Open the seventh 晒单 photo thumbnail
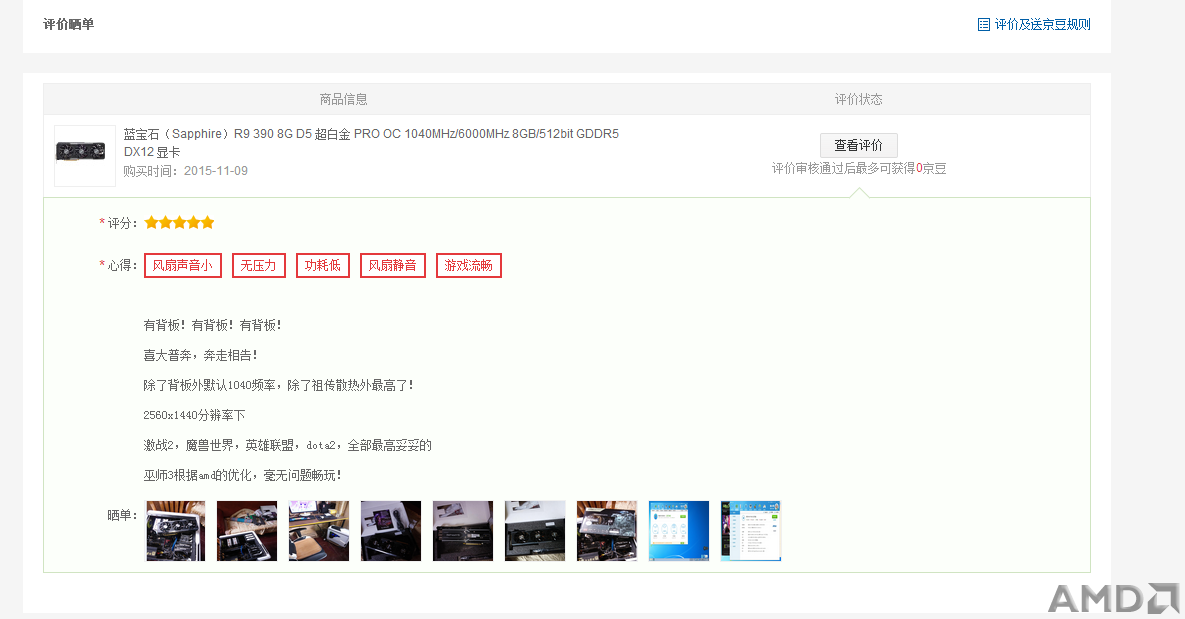 [x=607, y=531]
